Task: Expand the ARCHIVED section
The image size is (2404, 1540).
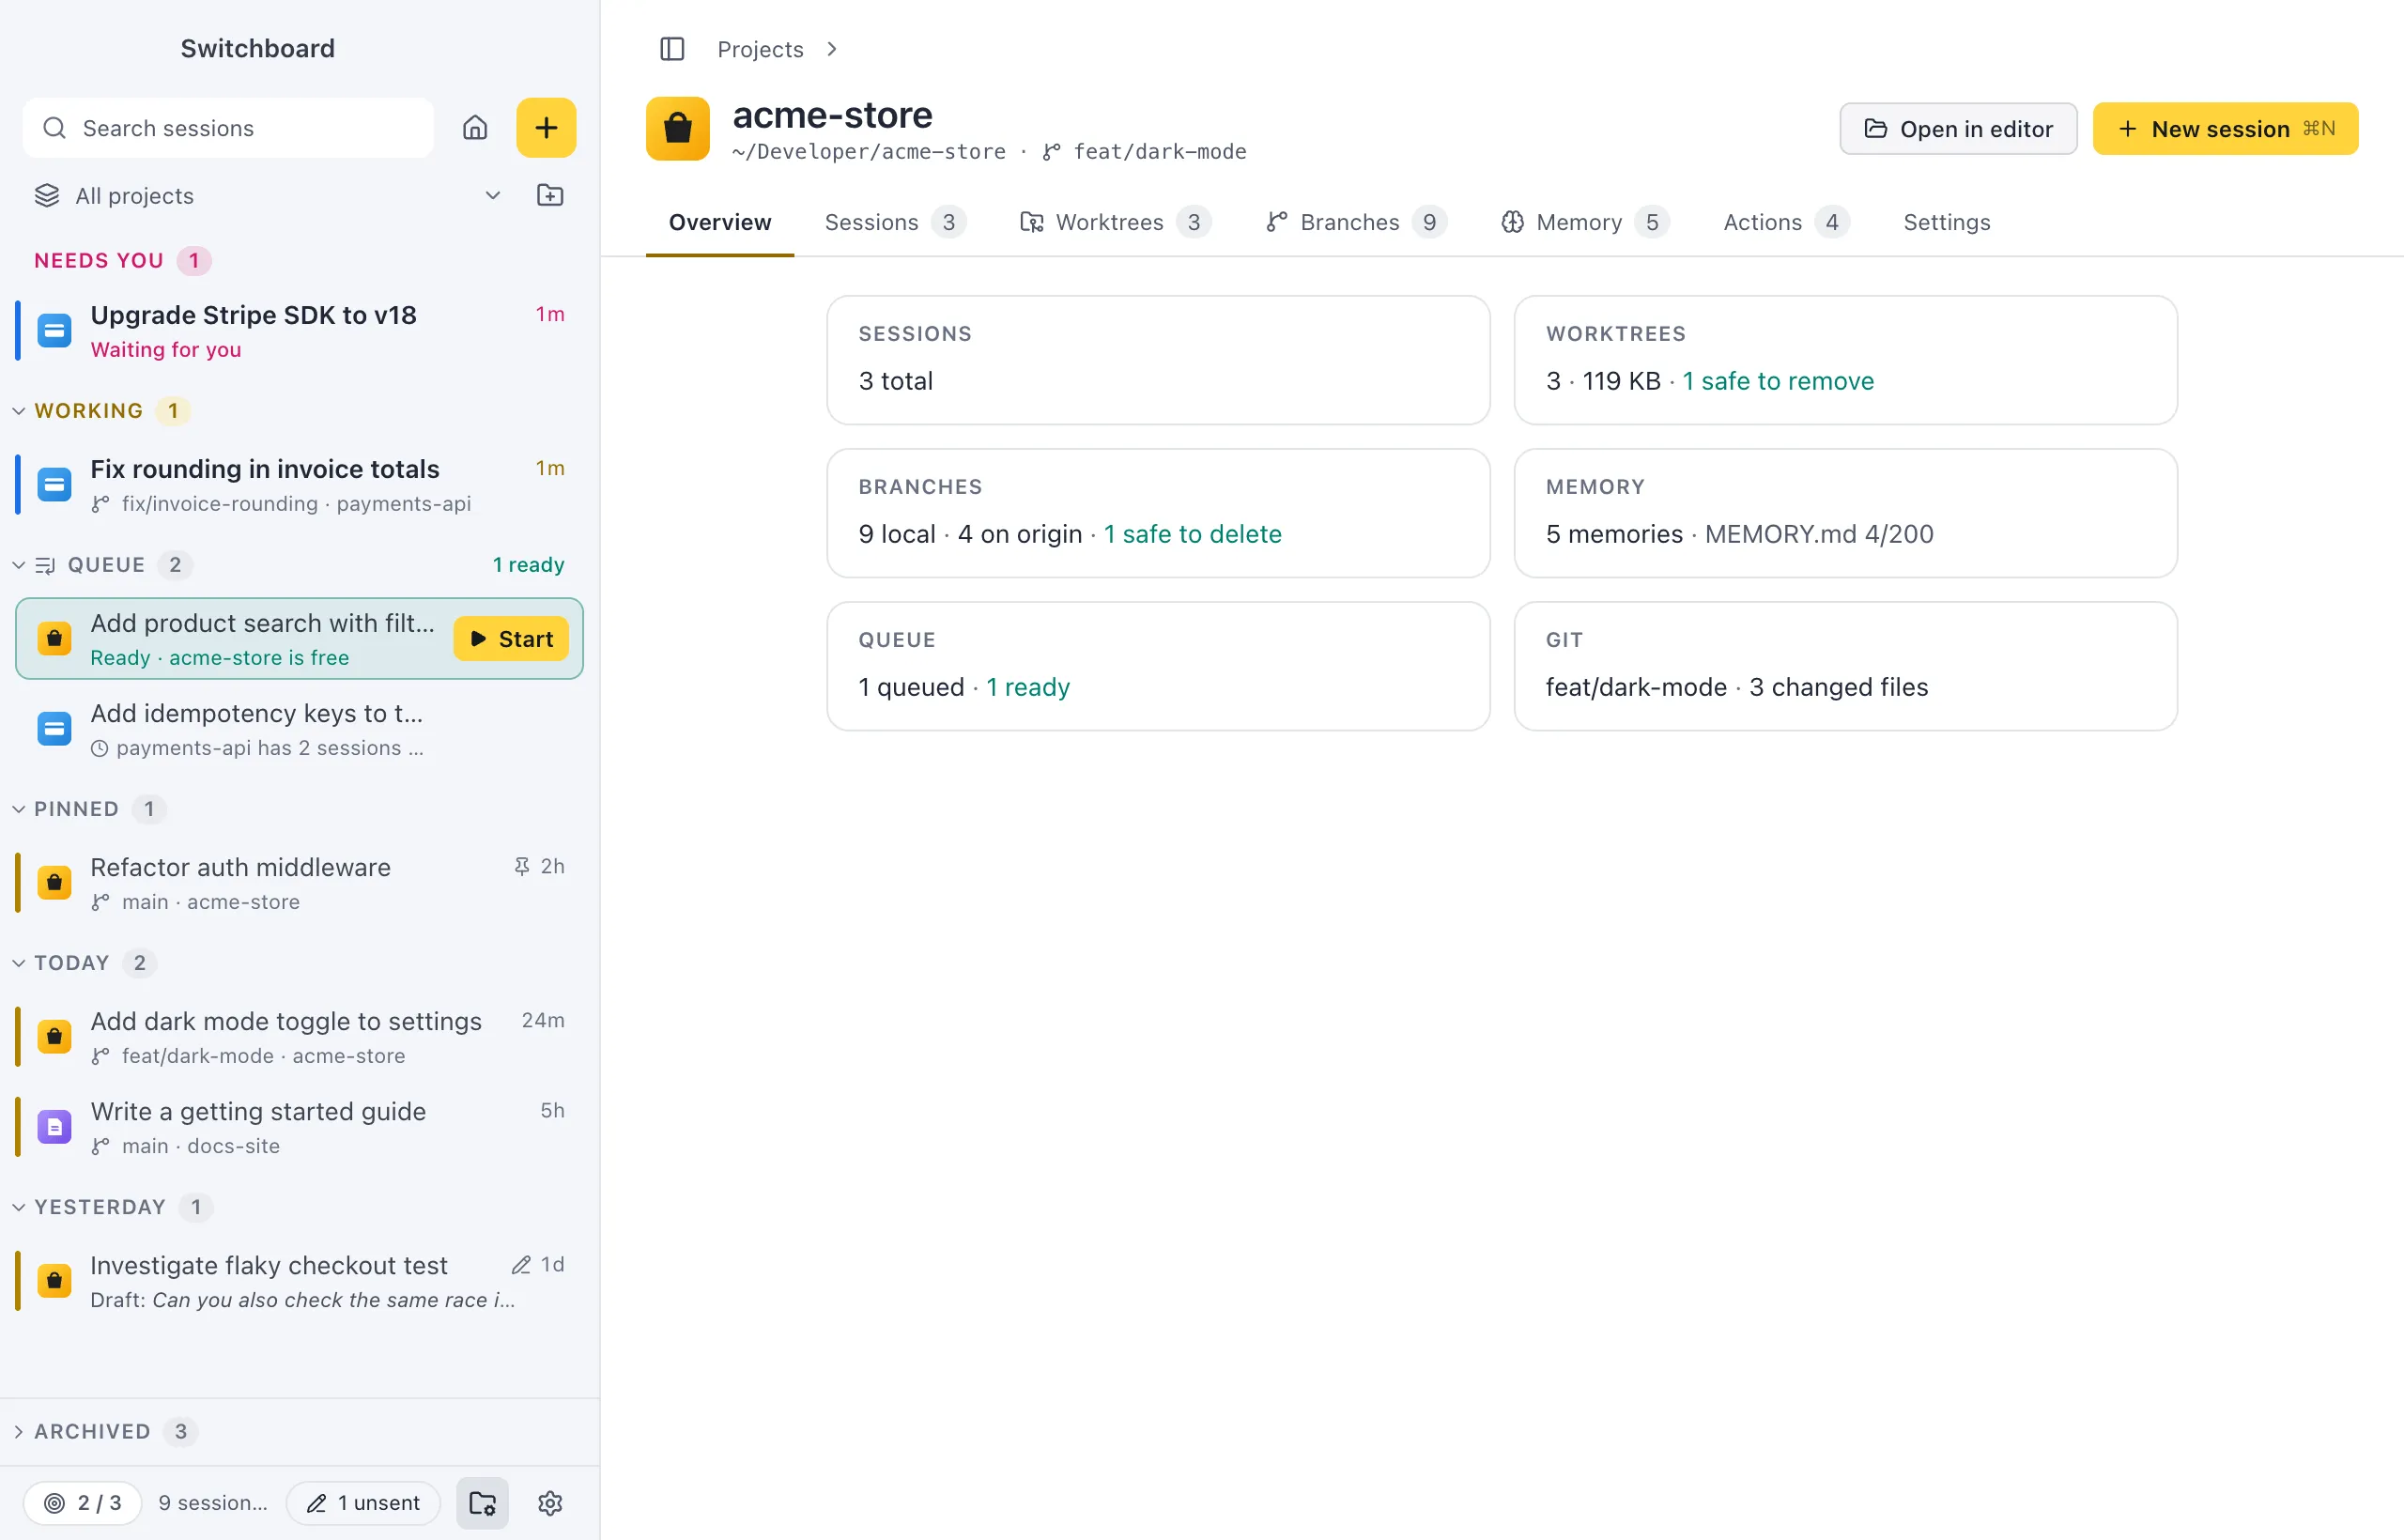Action: 18,1432
